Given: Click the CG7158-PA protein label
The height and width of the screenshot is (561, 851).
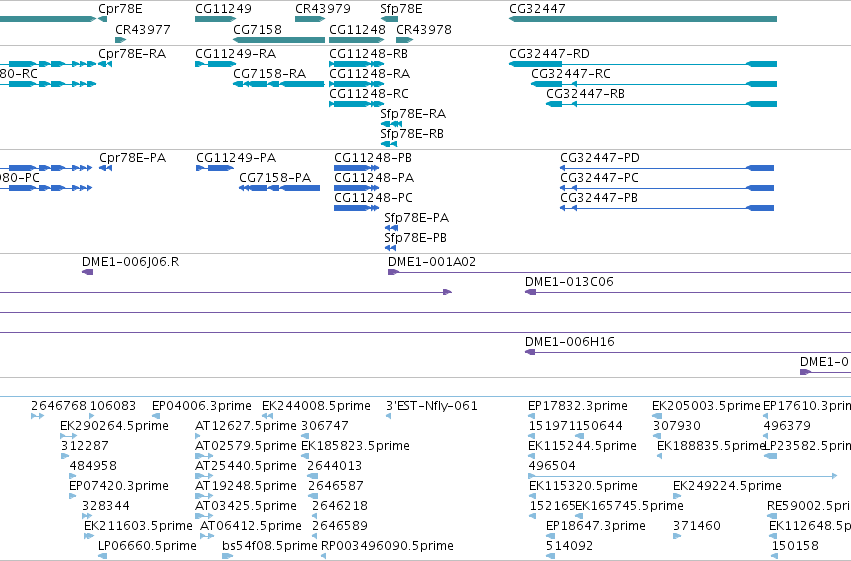Looking at the screenshot, I should pyautogui.click(x=275, y=178).
